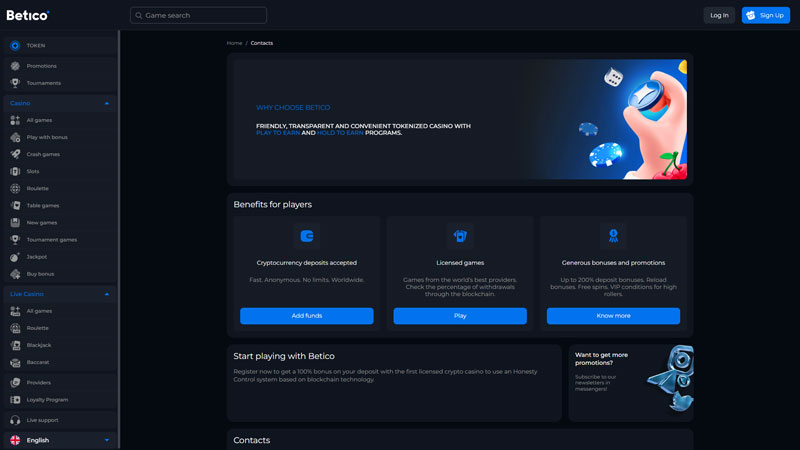Open the Slots icon in Casino section
The height and width of the screenshot is (450, 800).
point(15,171)
